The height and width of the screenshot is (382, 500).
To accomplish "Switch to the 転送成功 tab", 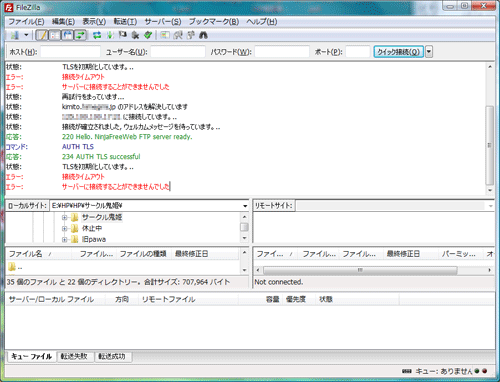I will tap(112, 357).
